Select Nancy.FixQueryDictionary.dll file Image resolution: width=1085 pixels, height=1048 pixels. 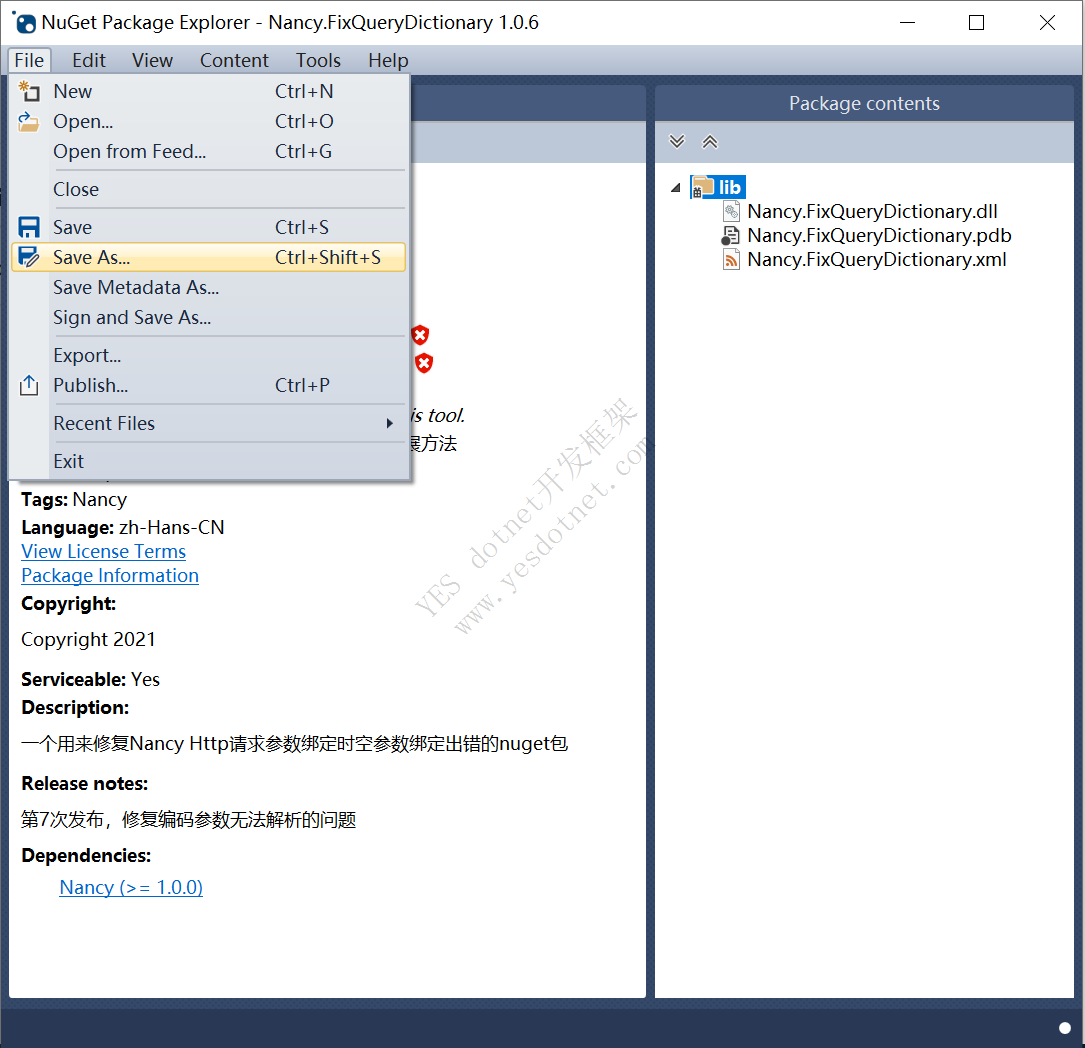point(873,212)
